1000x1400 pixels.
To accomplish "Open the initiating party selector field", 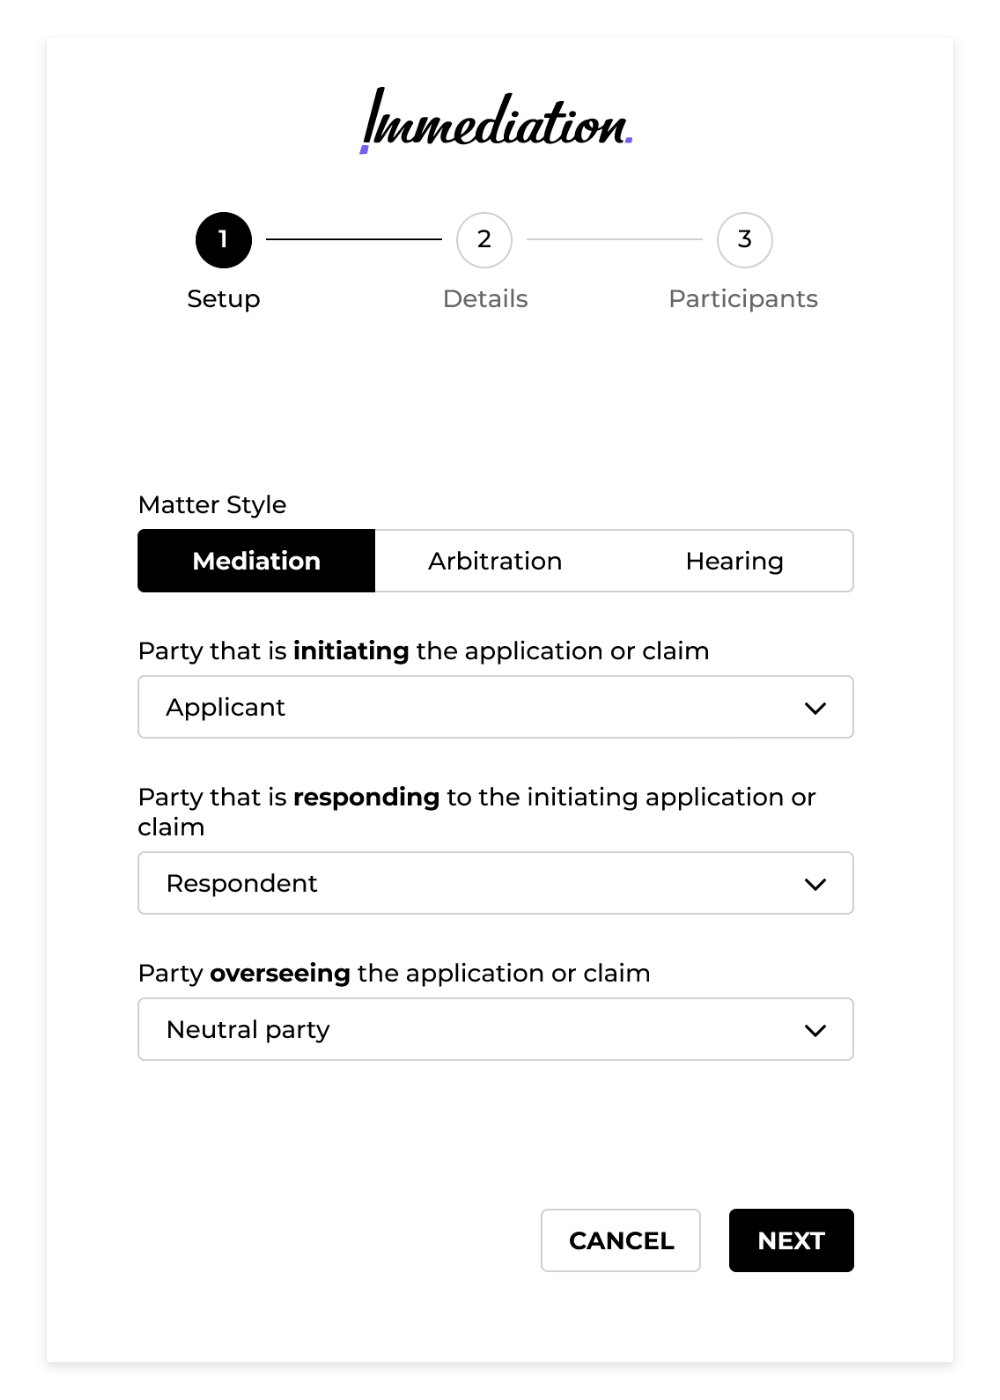I will point(495,707).
